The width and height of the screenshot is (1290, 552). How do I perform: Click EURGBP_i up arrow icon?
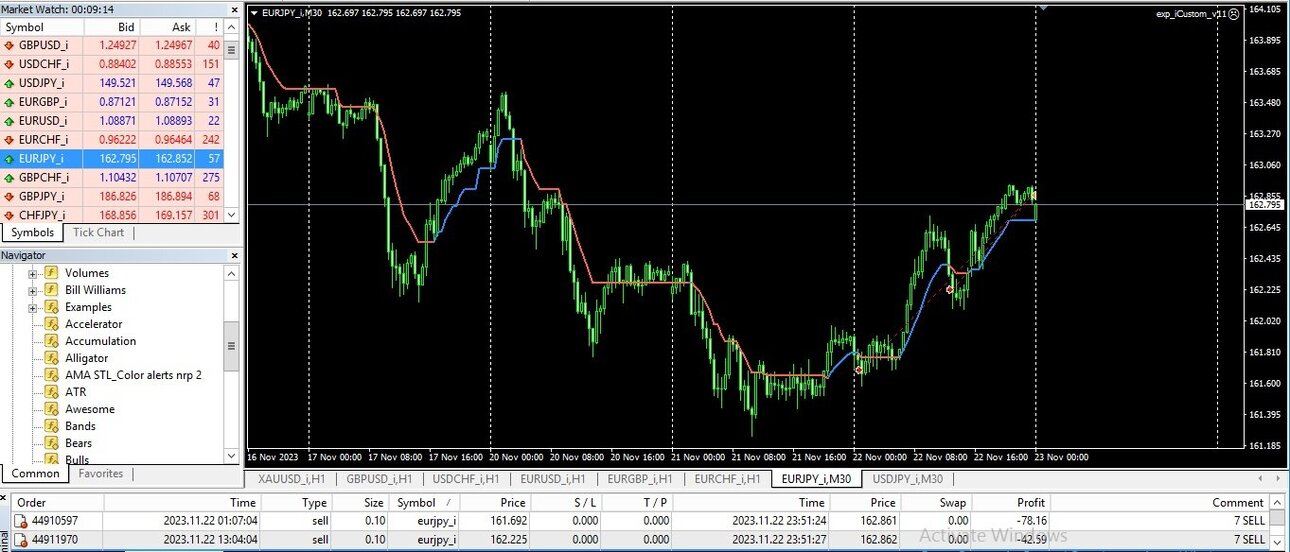[x=9, y=102]
